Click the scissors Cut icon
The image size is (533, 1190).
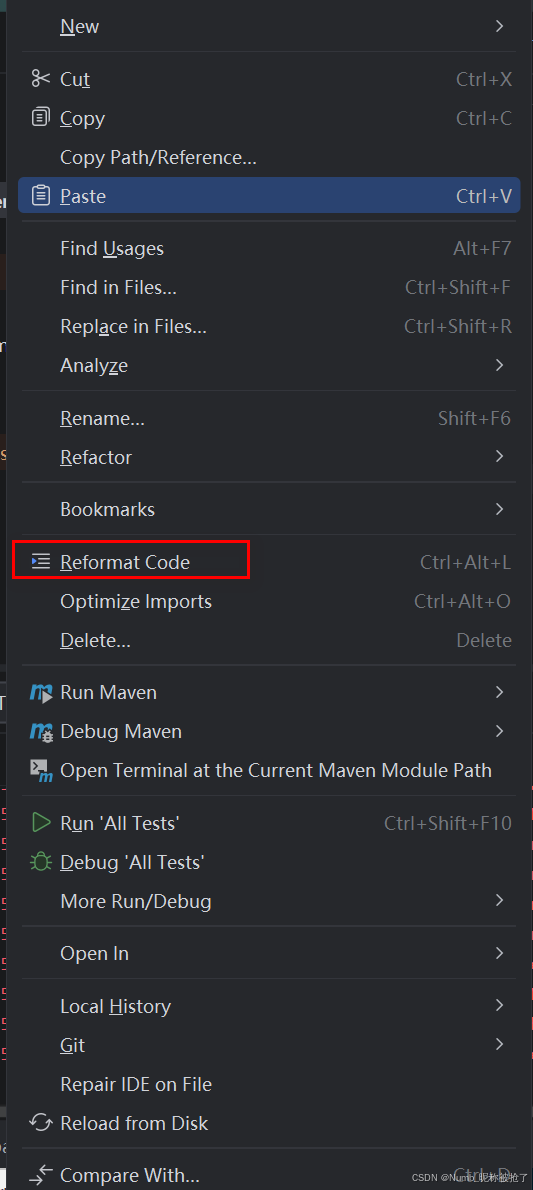click(40, 79)
